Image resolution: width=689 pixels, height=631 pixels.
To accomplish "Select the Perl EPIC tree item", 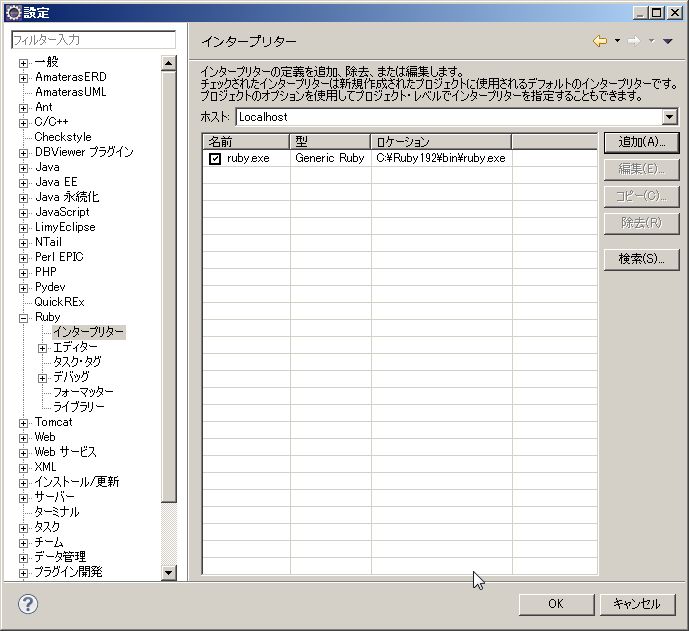I will [59, 257].
